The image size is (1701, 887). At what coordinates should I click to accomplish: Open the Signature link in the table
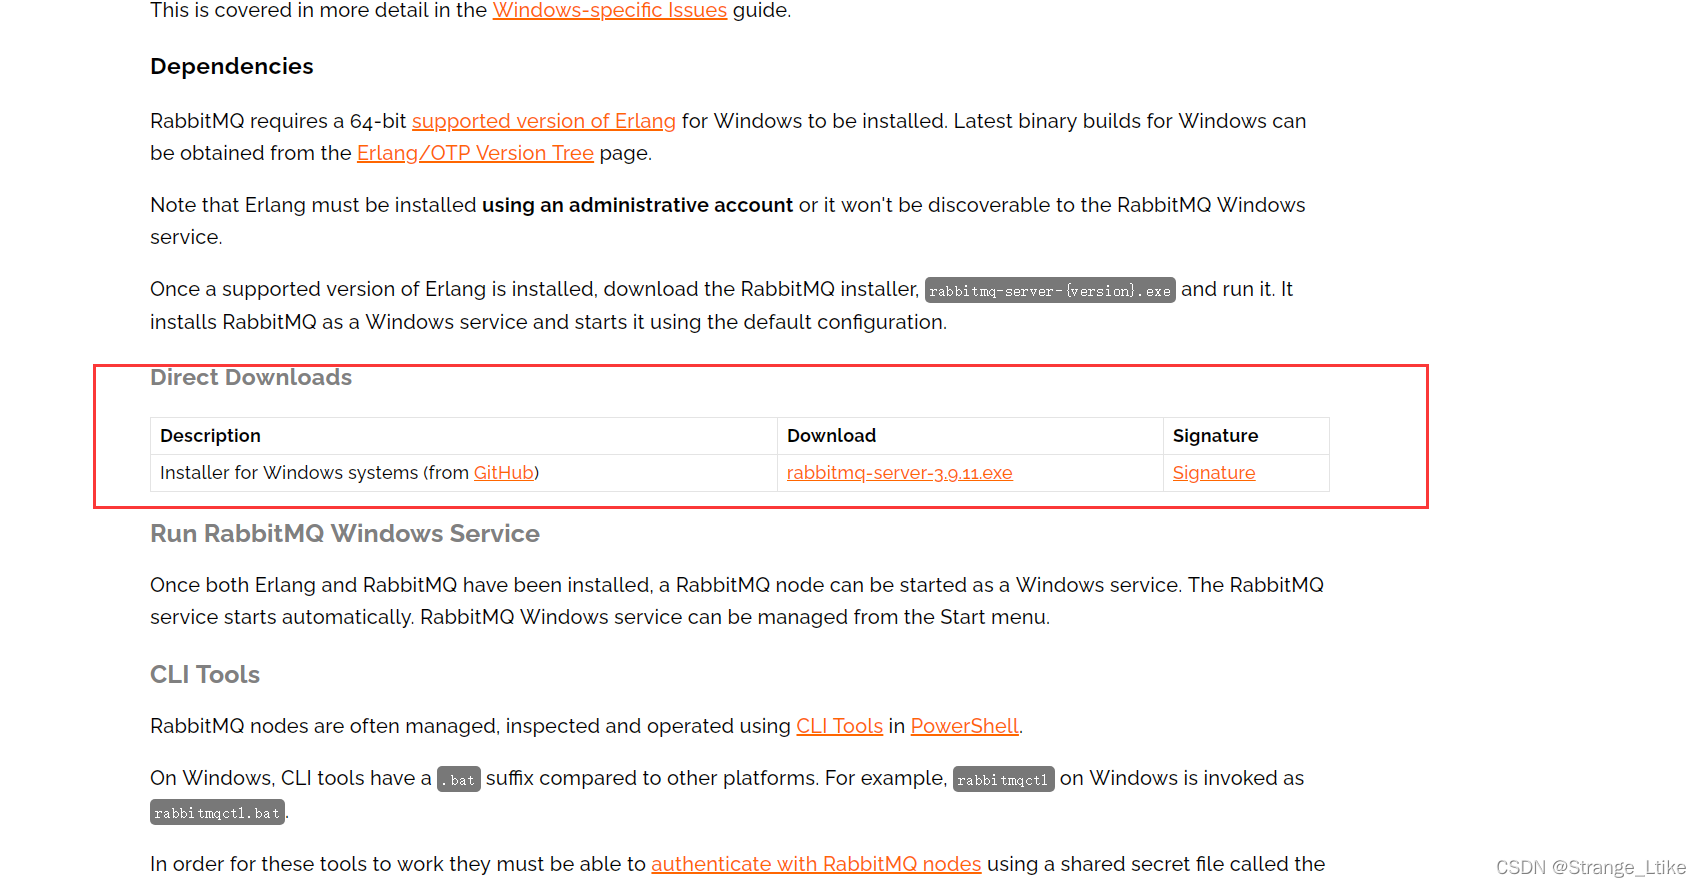coord(1213,473)
